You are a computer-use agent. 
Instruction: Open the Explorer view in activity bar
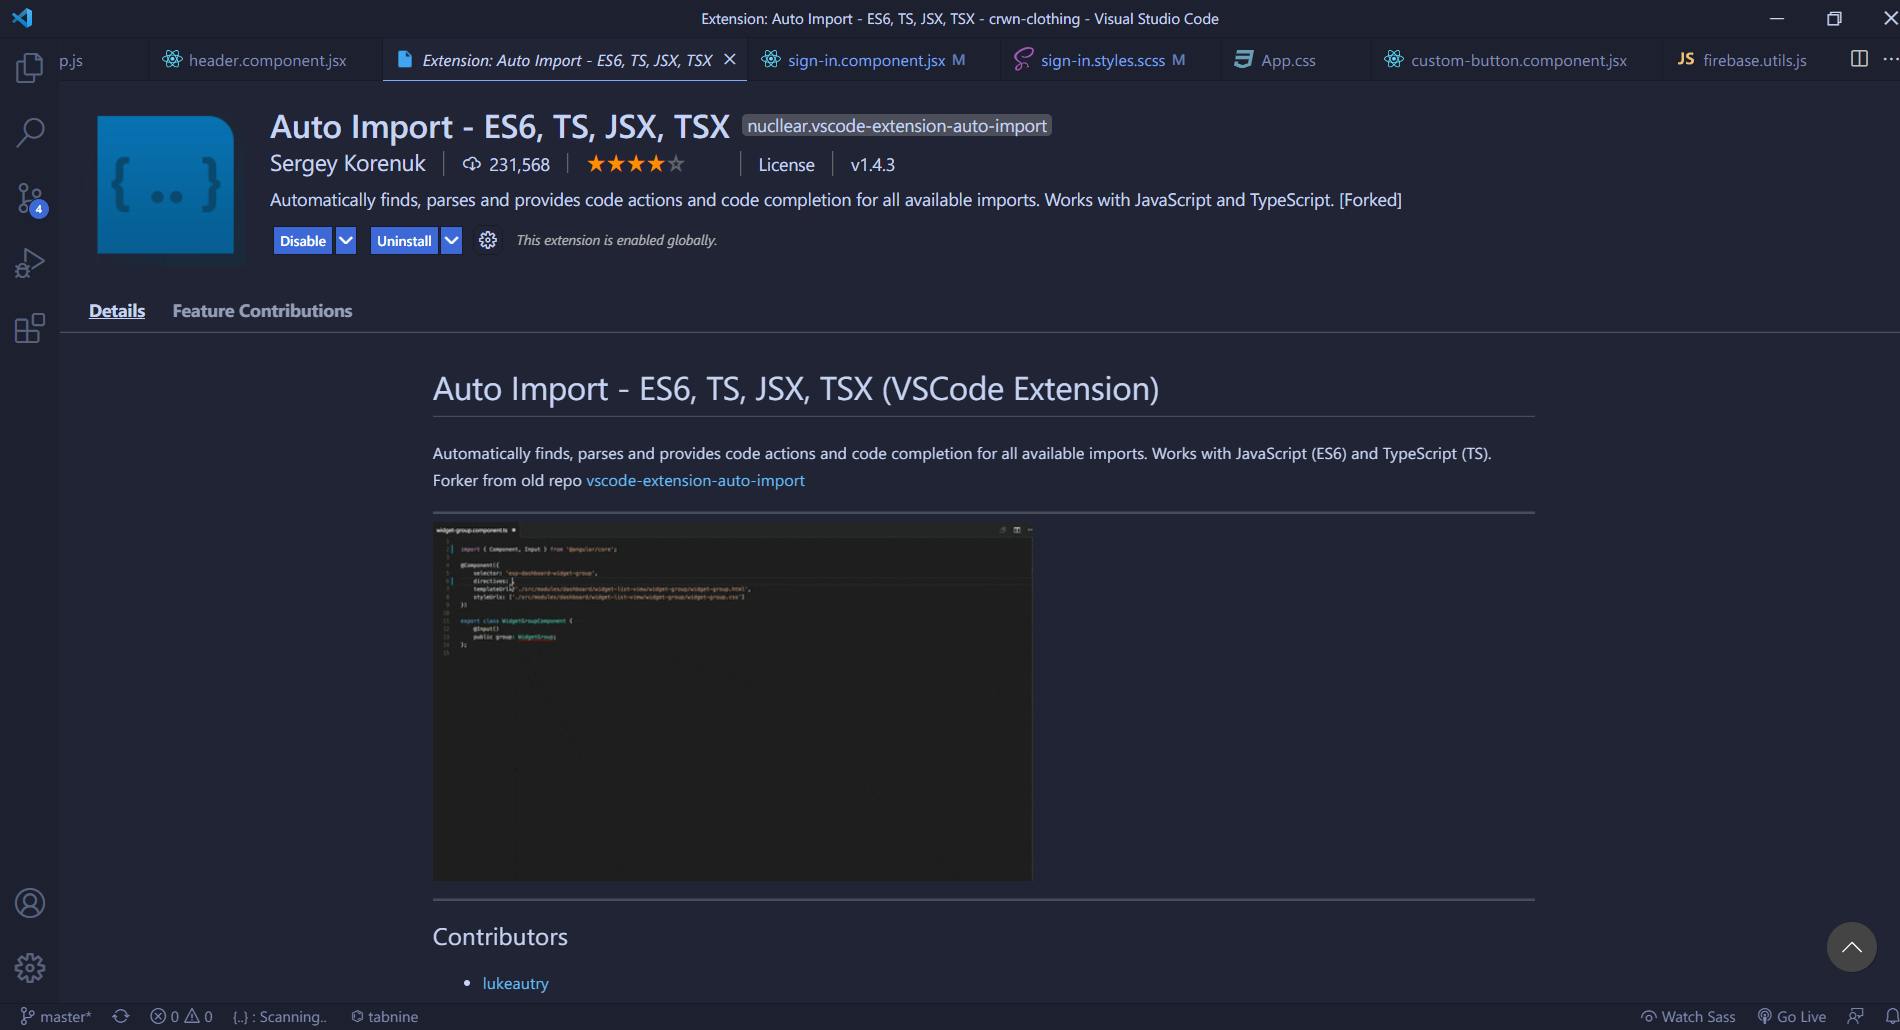[30, 67]
